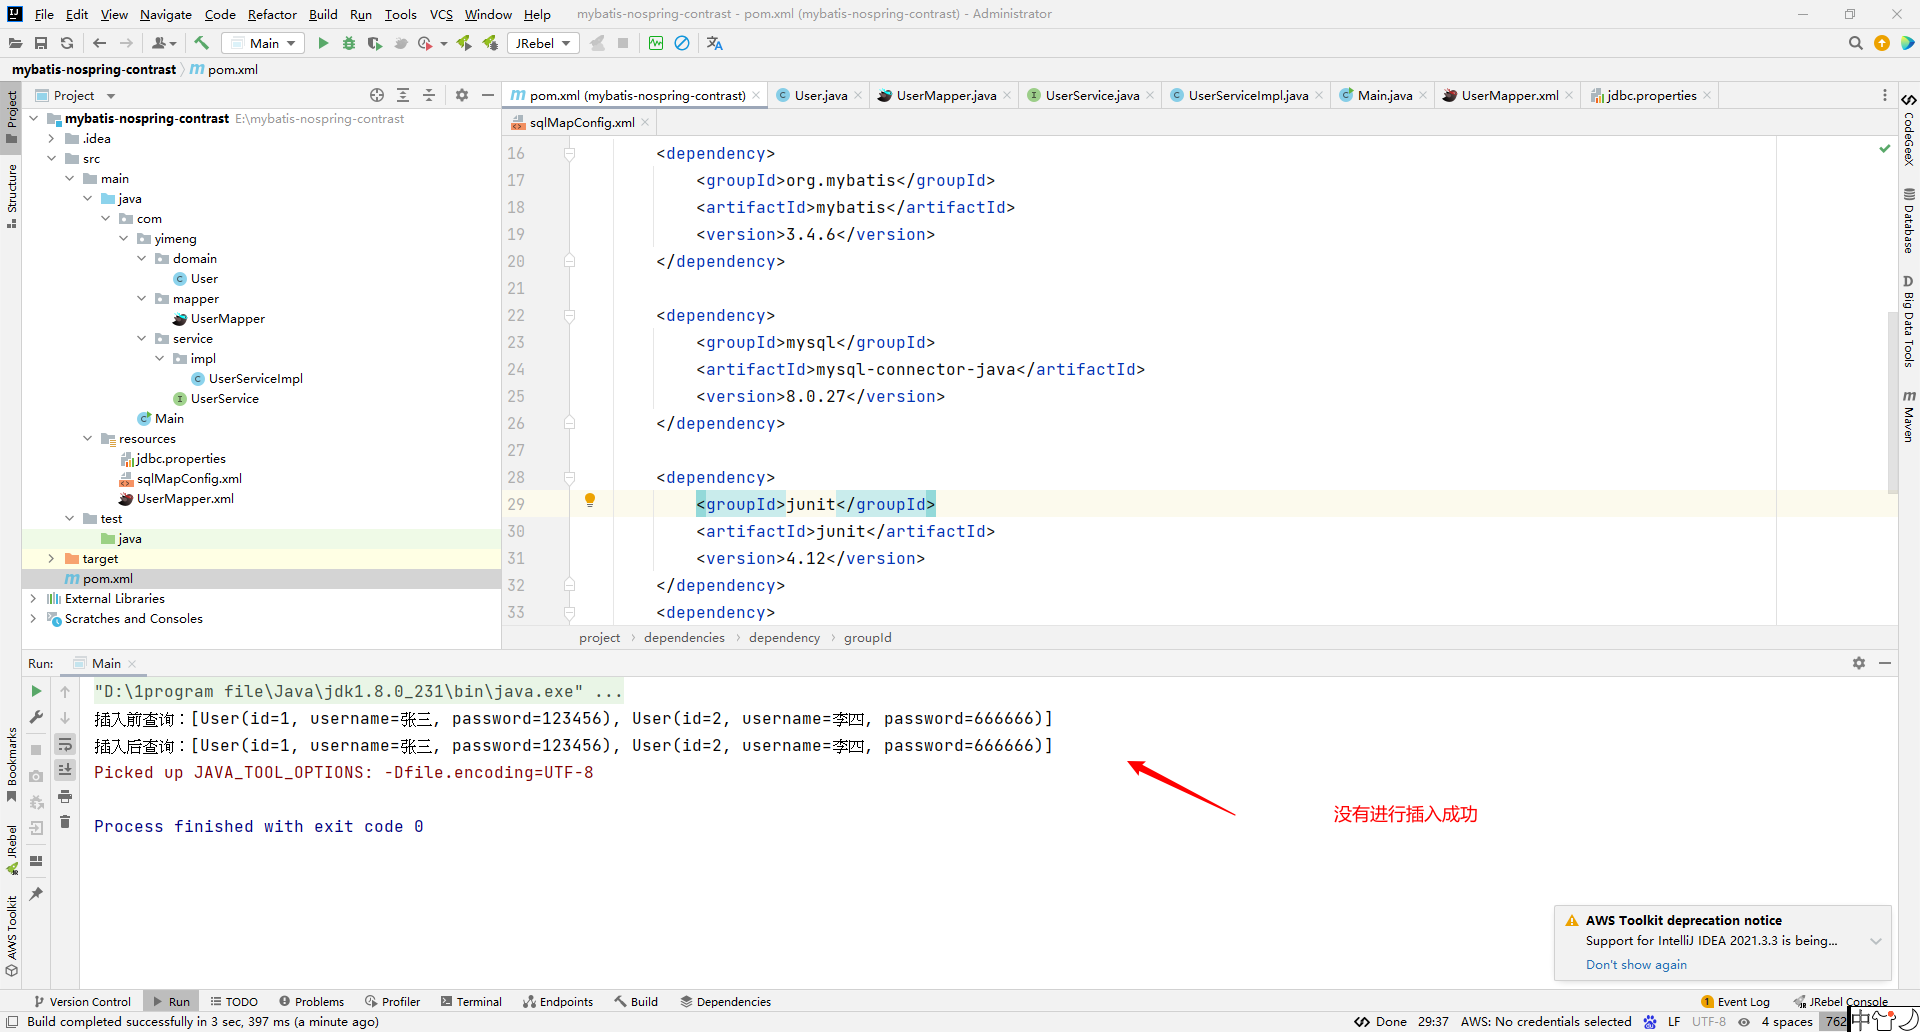
Task: Expand the target folder in tree
Action: click(x=52, y=558)
